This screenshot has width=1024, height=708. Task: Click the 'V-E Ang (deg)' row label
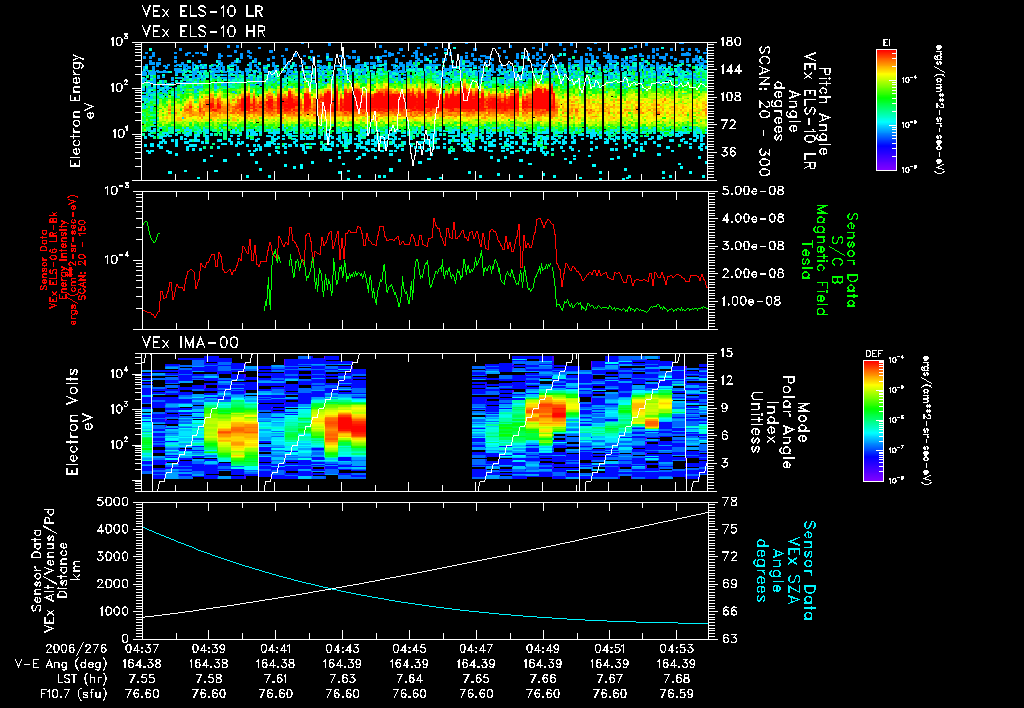[x=60, y=664]
